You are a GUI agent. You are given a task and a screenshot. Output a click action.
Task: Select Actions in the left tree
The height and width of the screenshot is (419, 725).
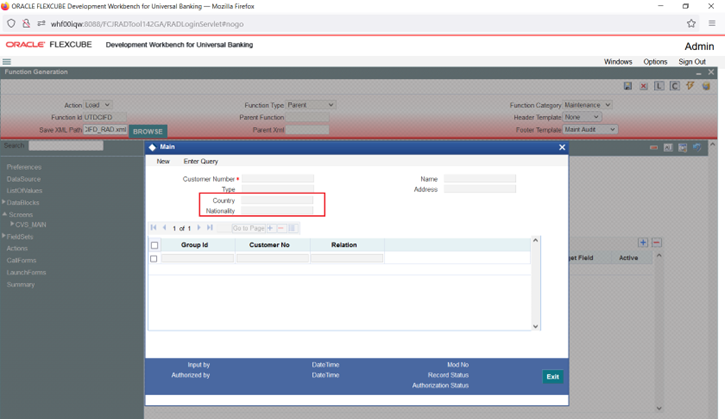(x=17, y=248)
